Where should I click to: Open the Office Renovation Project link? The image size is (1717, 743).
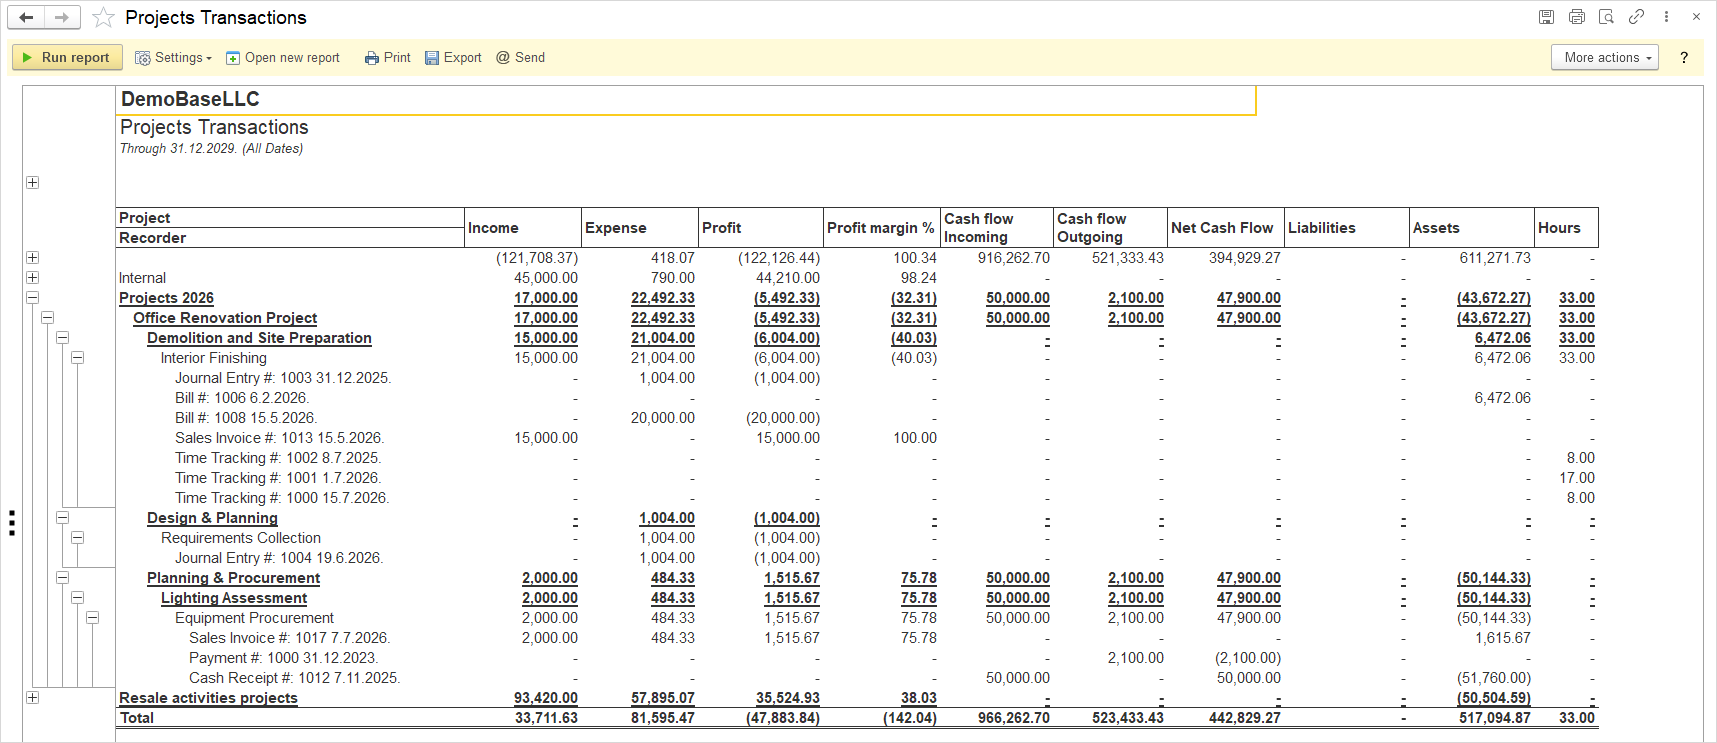point(225,318)
